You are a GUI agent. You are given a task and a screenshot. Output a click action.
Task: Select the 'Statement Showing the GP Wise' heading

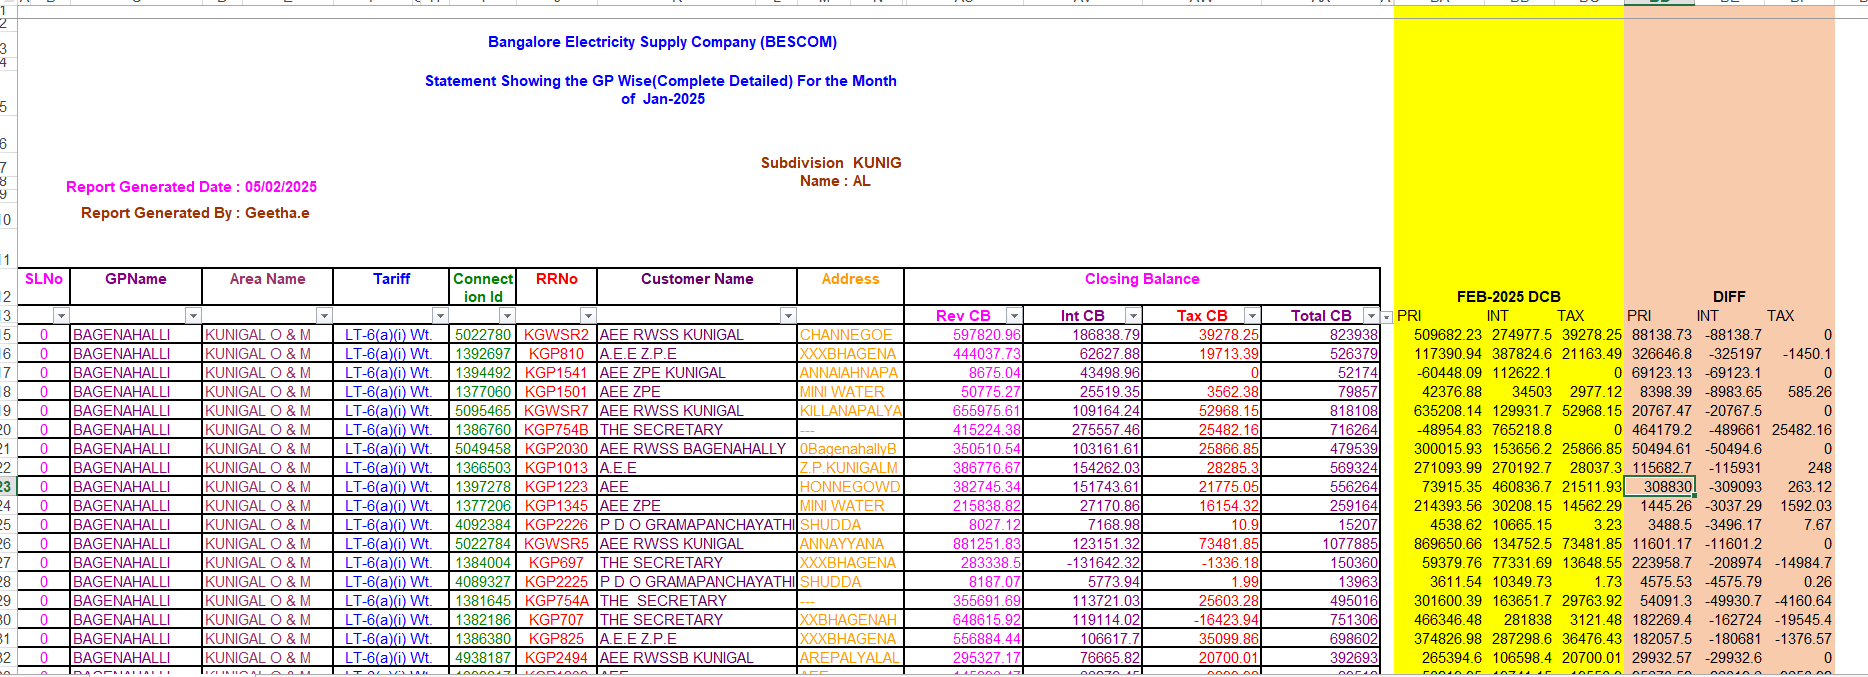coord(660,90)
